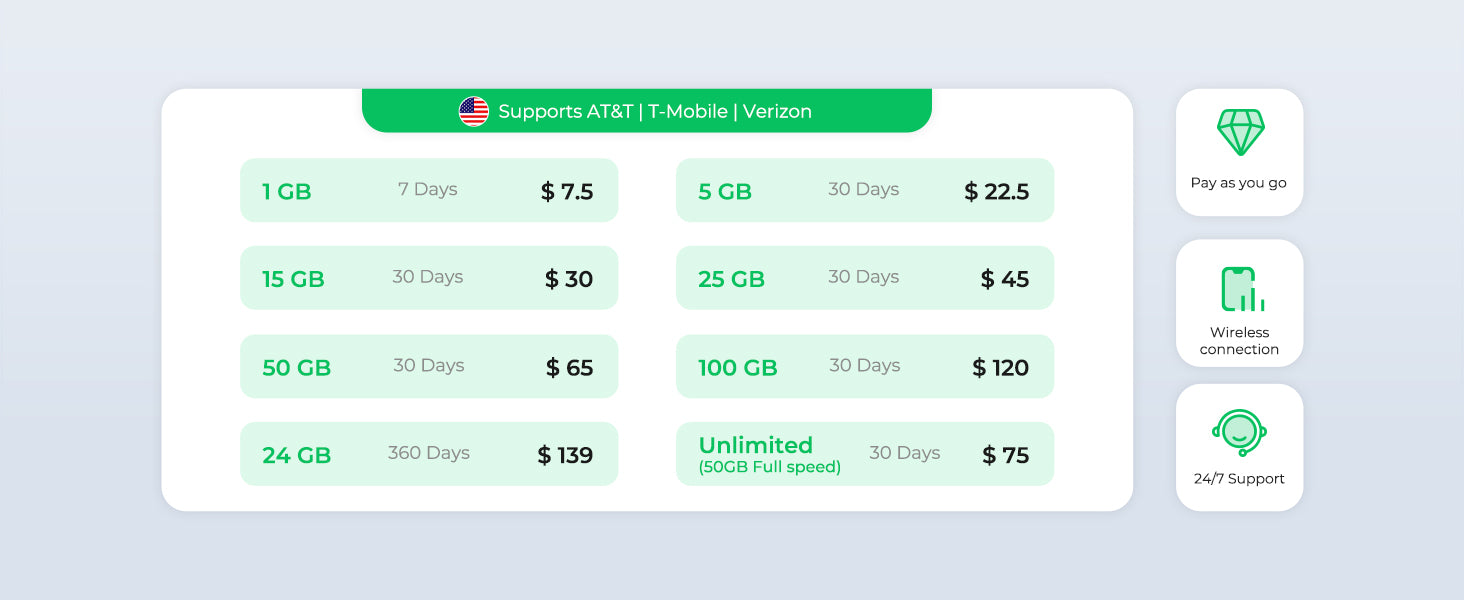Pick the 50 GB 30 Days plan
Image resolution: width=1464 pixels, height=600 pixels.
pyautogui.click(x=429, y=366)
